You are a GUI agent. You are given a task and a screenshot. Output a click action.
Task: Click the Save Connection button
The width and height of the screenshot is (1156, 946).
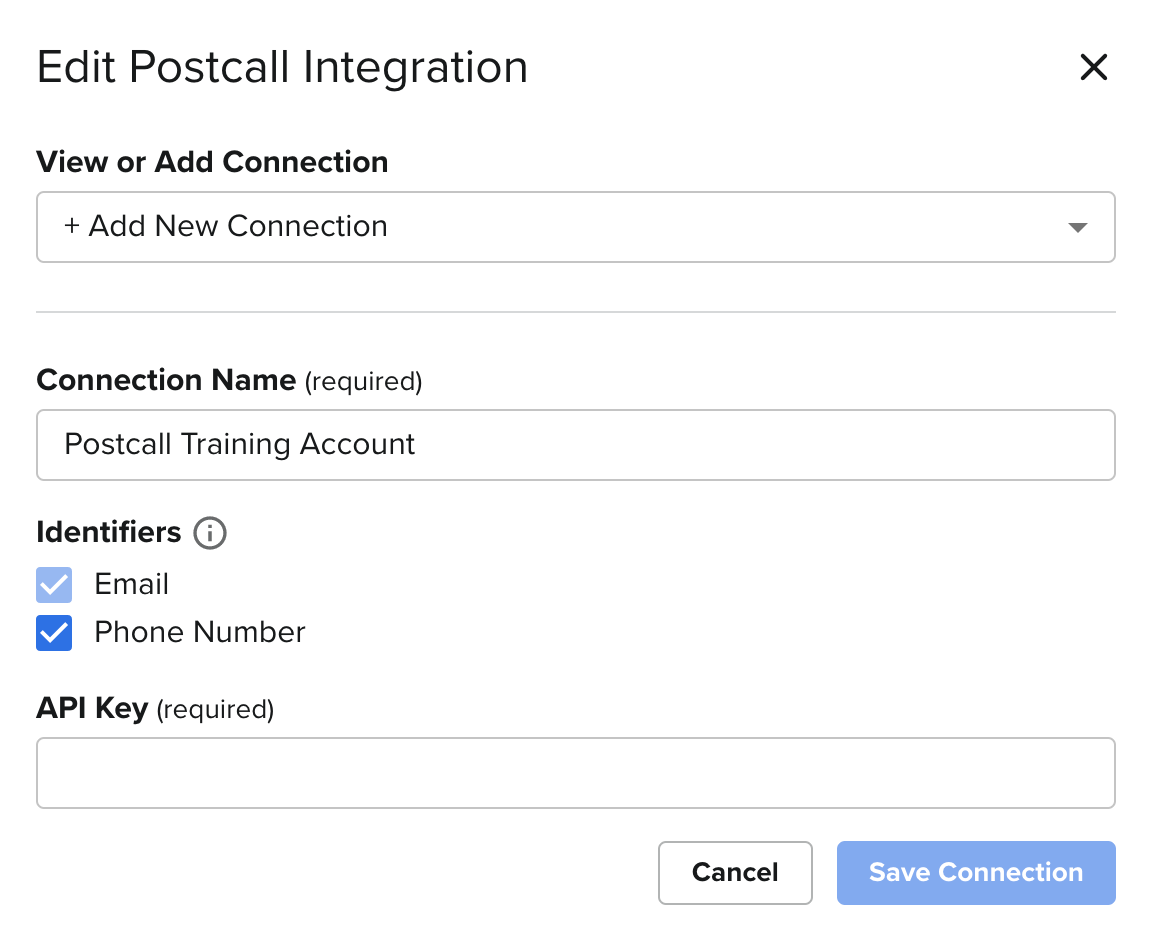975,873
